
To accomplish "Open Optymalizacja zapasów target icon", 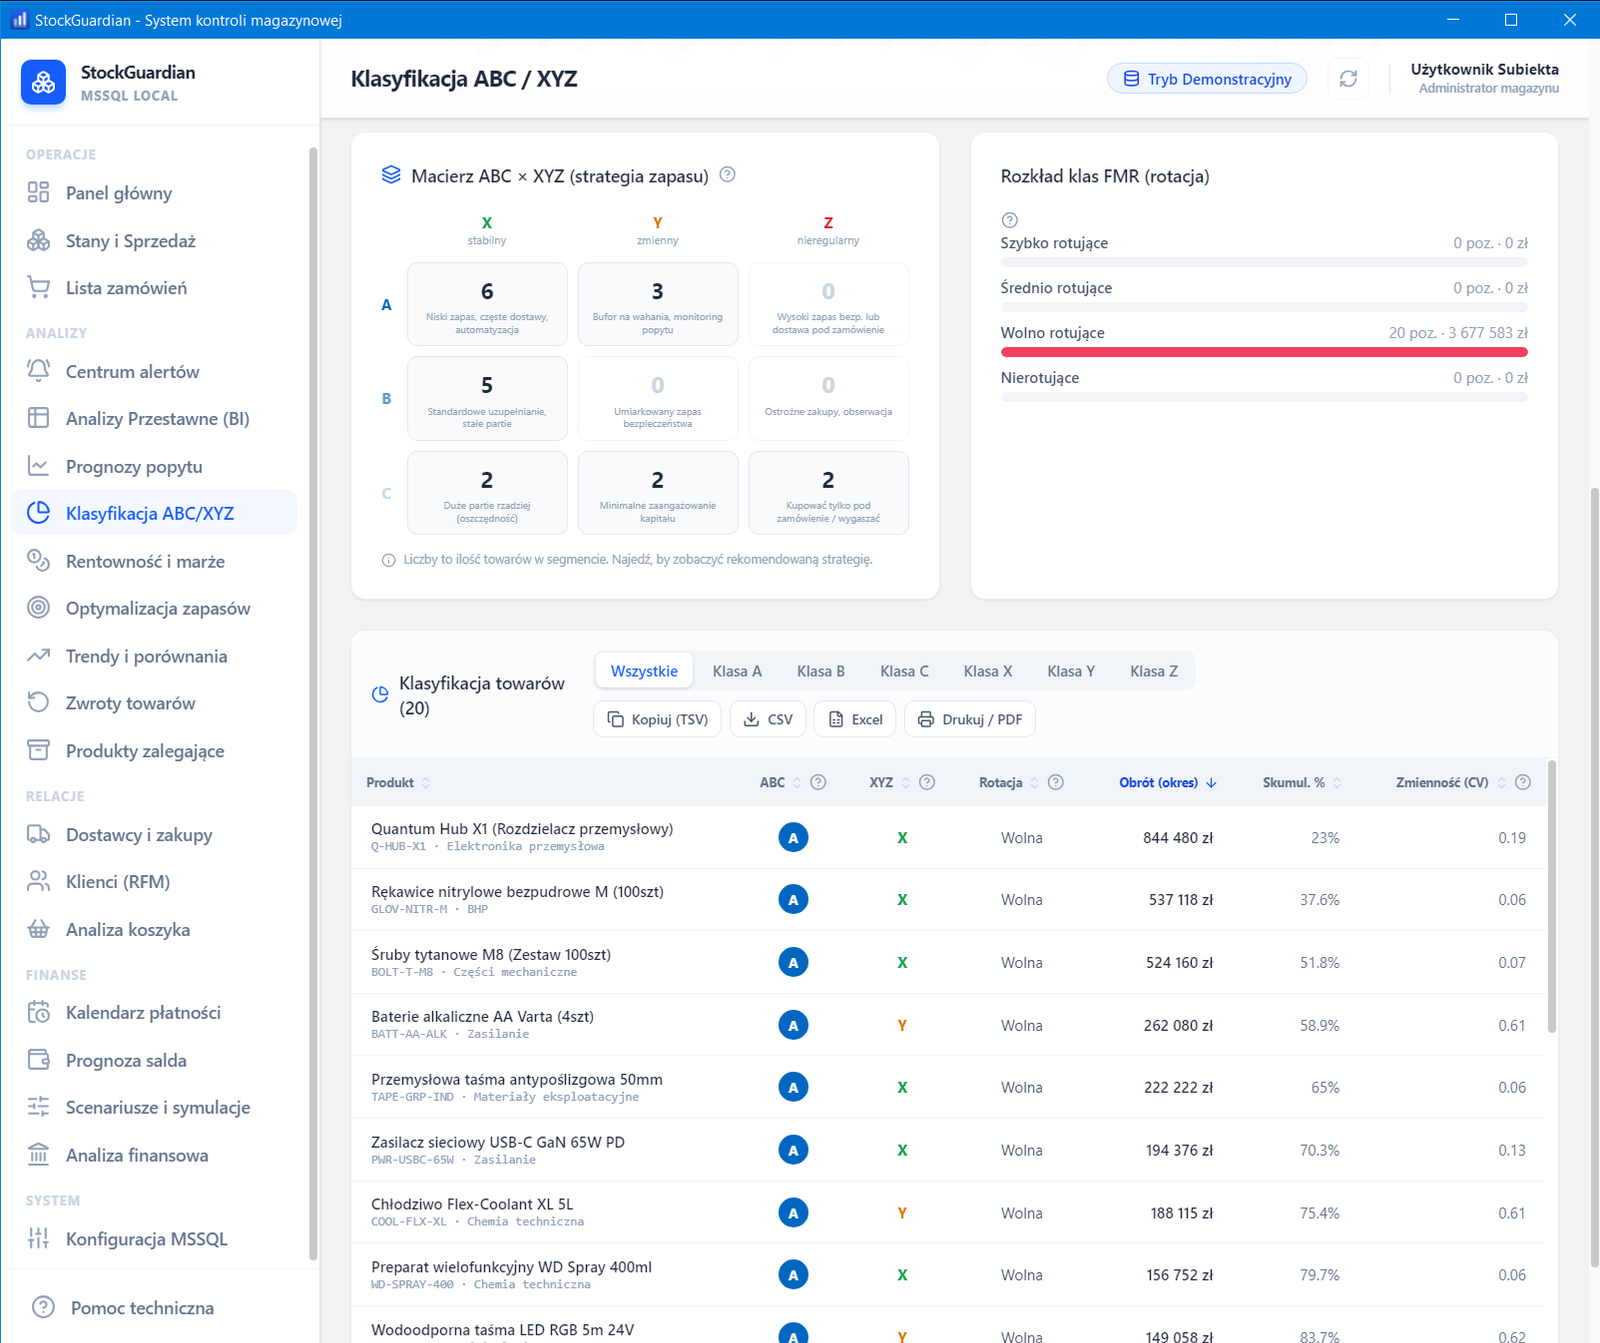I will click(x=38, y=608).
